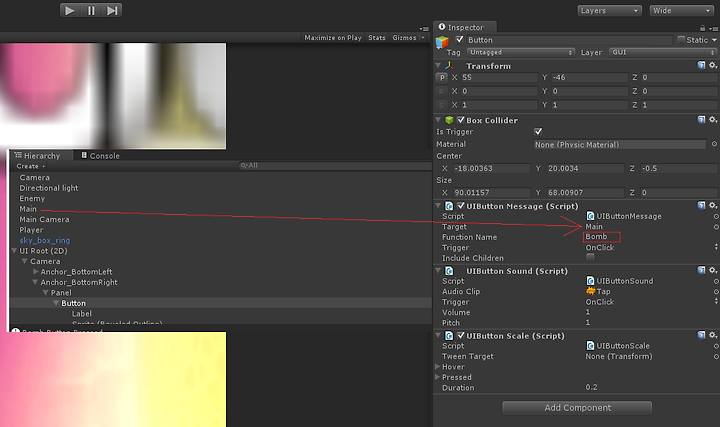Open UIButton Scale gear menu

713,335
